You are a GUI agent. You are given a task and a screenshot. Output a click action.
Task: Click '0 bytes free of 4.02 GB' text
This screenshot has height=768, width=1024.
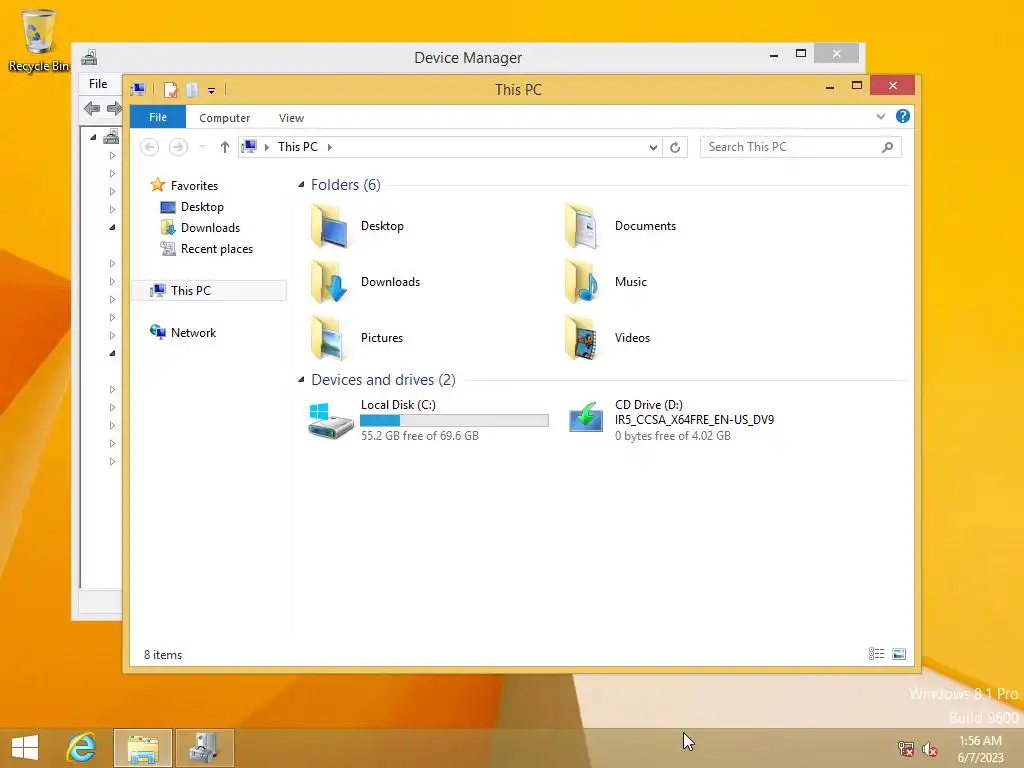point(673,436)
